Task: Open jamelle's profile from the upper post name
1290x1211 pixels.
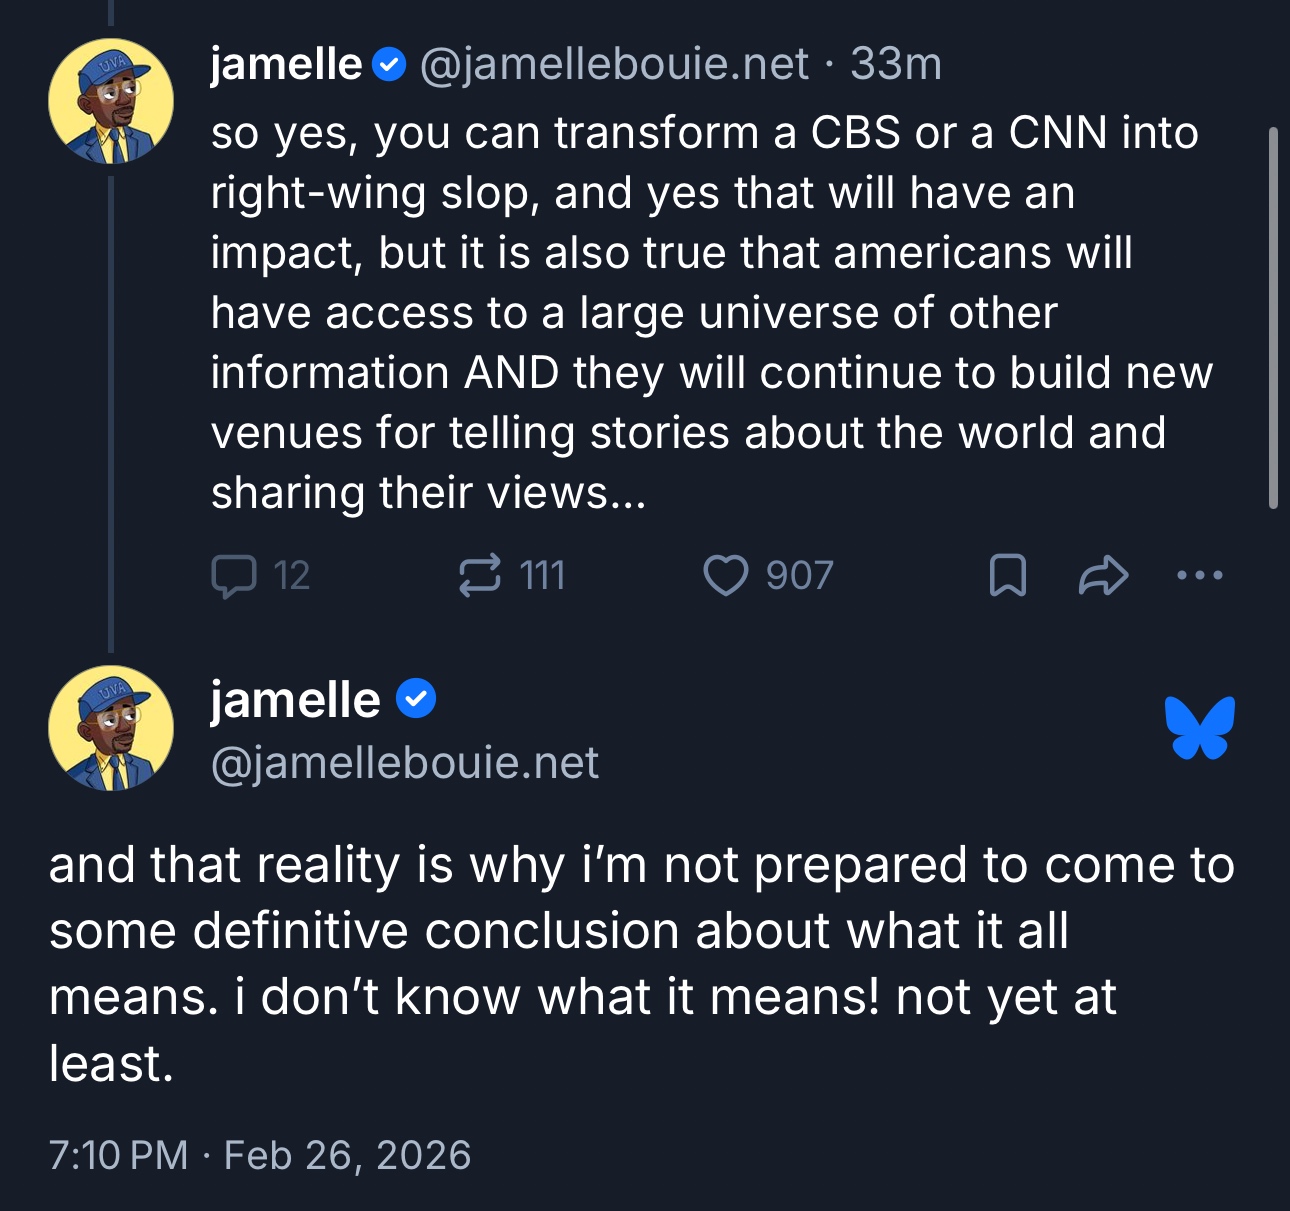Action: coord(286,65)
